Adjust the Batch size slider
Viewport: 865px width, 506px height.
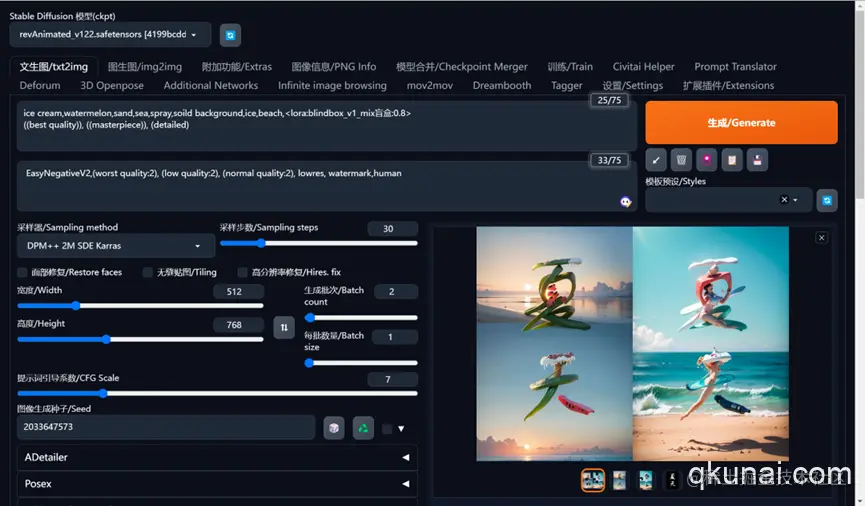pyautogui.click(x=361, y=363)
